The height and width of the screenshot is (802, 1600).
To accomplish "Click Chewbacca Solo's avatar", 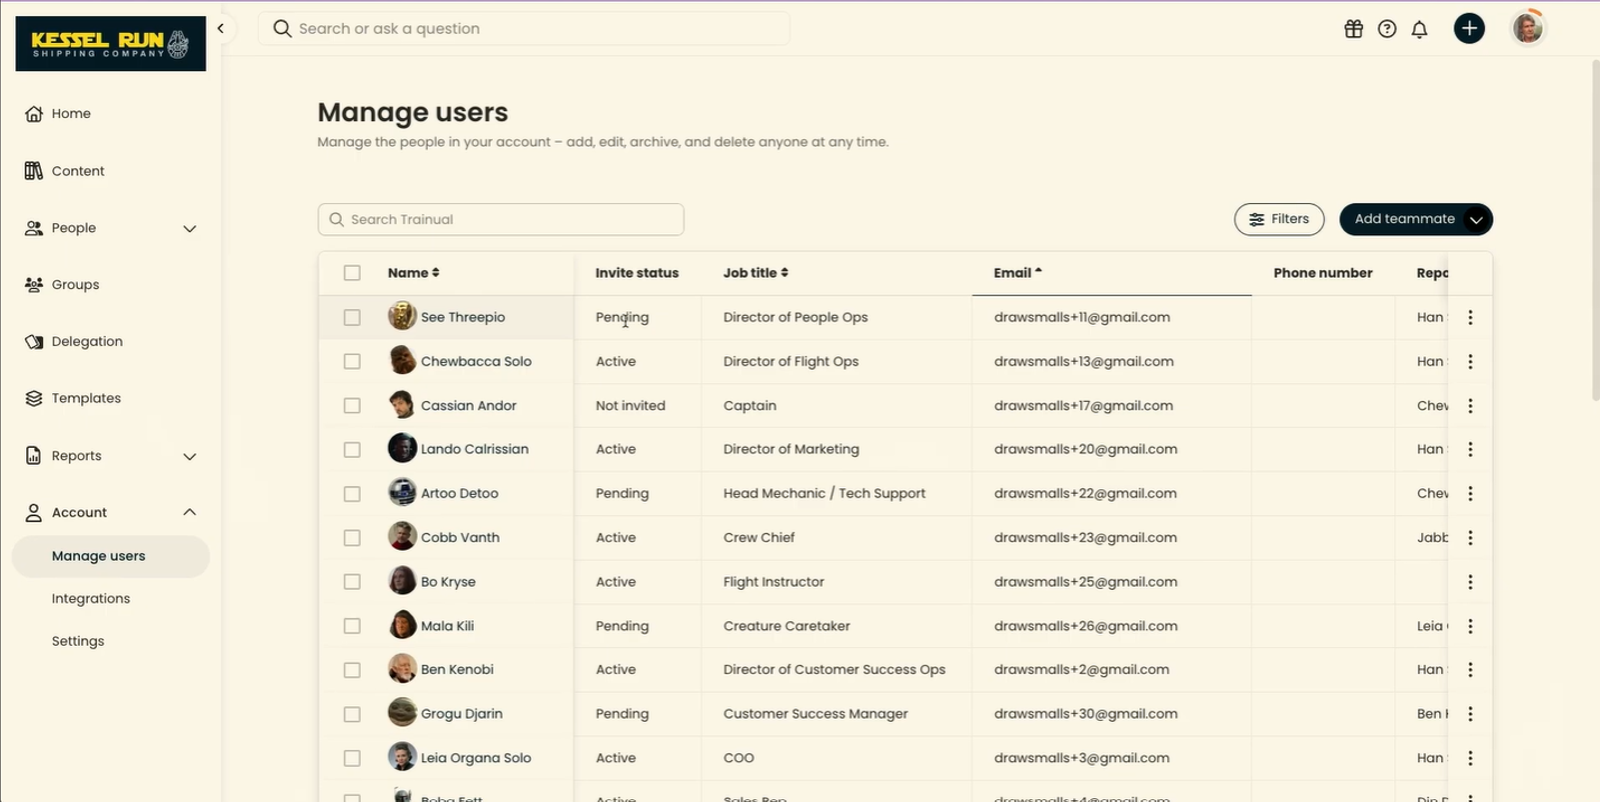I will [402, 360].
